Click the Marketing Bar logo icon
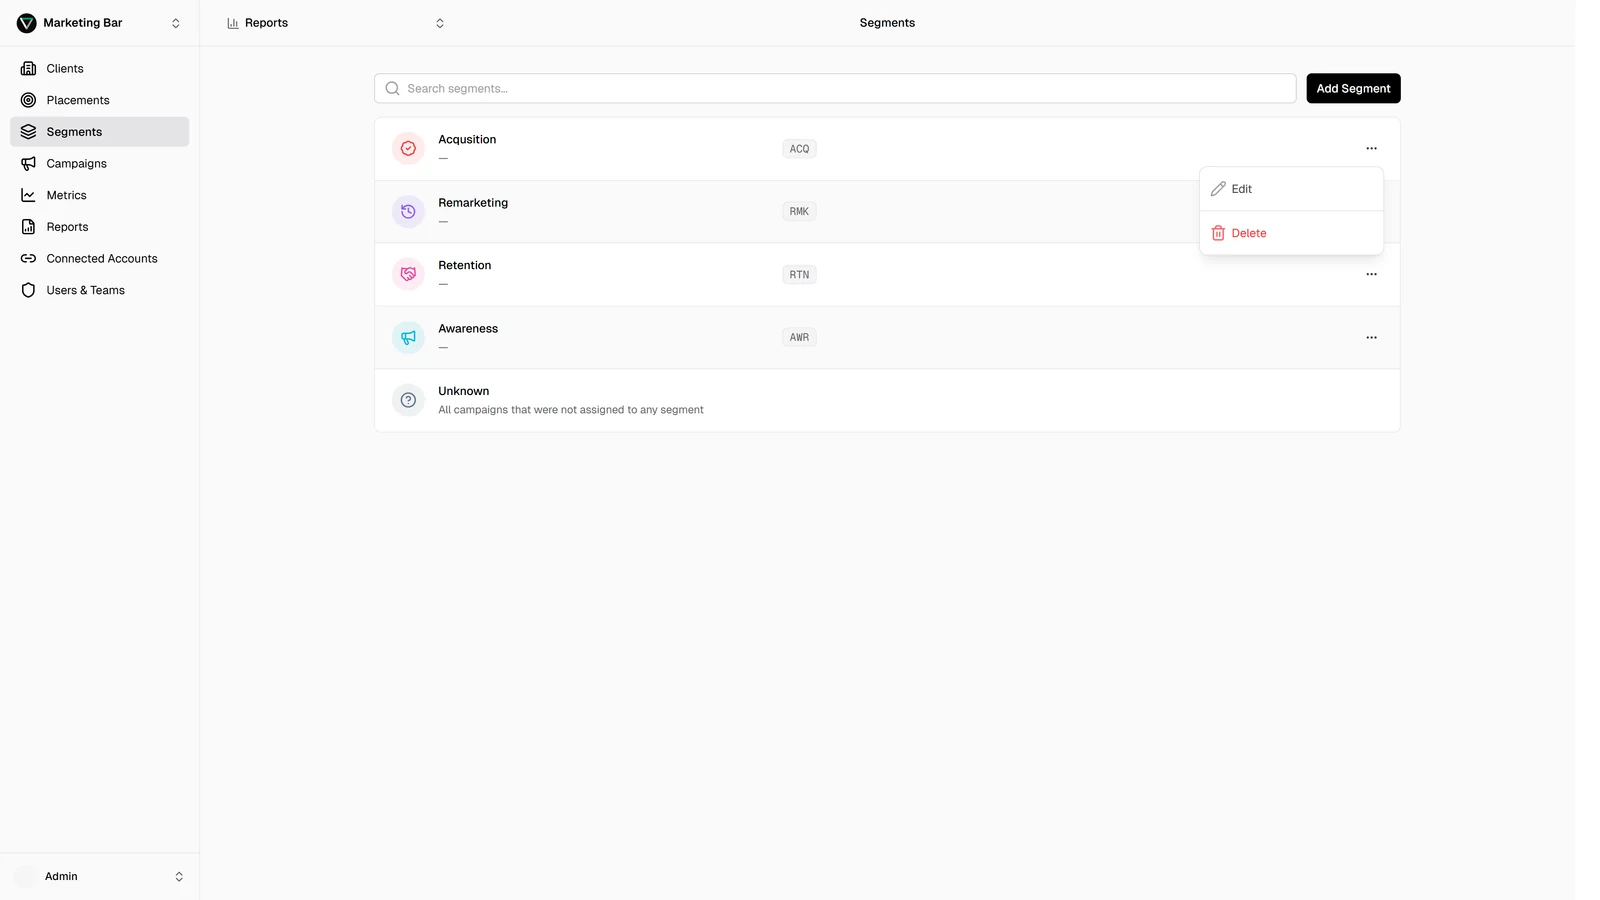This screenshot has width=1600, height=900. (x=27, y=23)
